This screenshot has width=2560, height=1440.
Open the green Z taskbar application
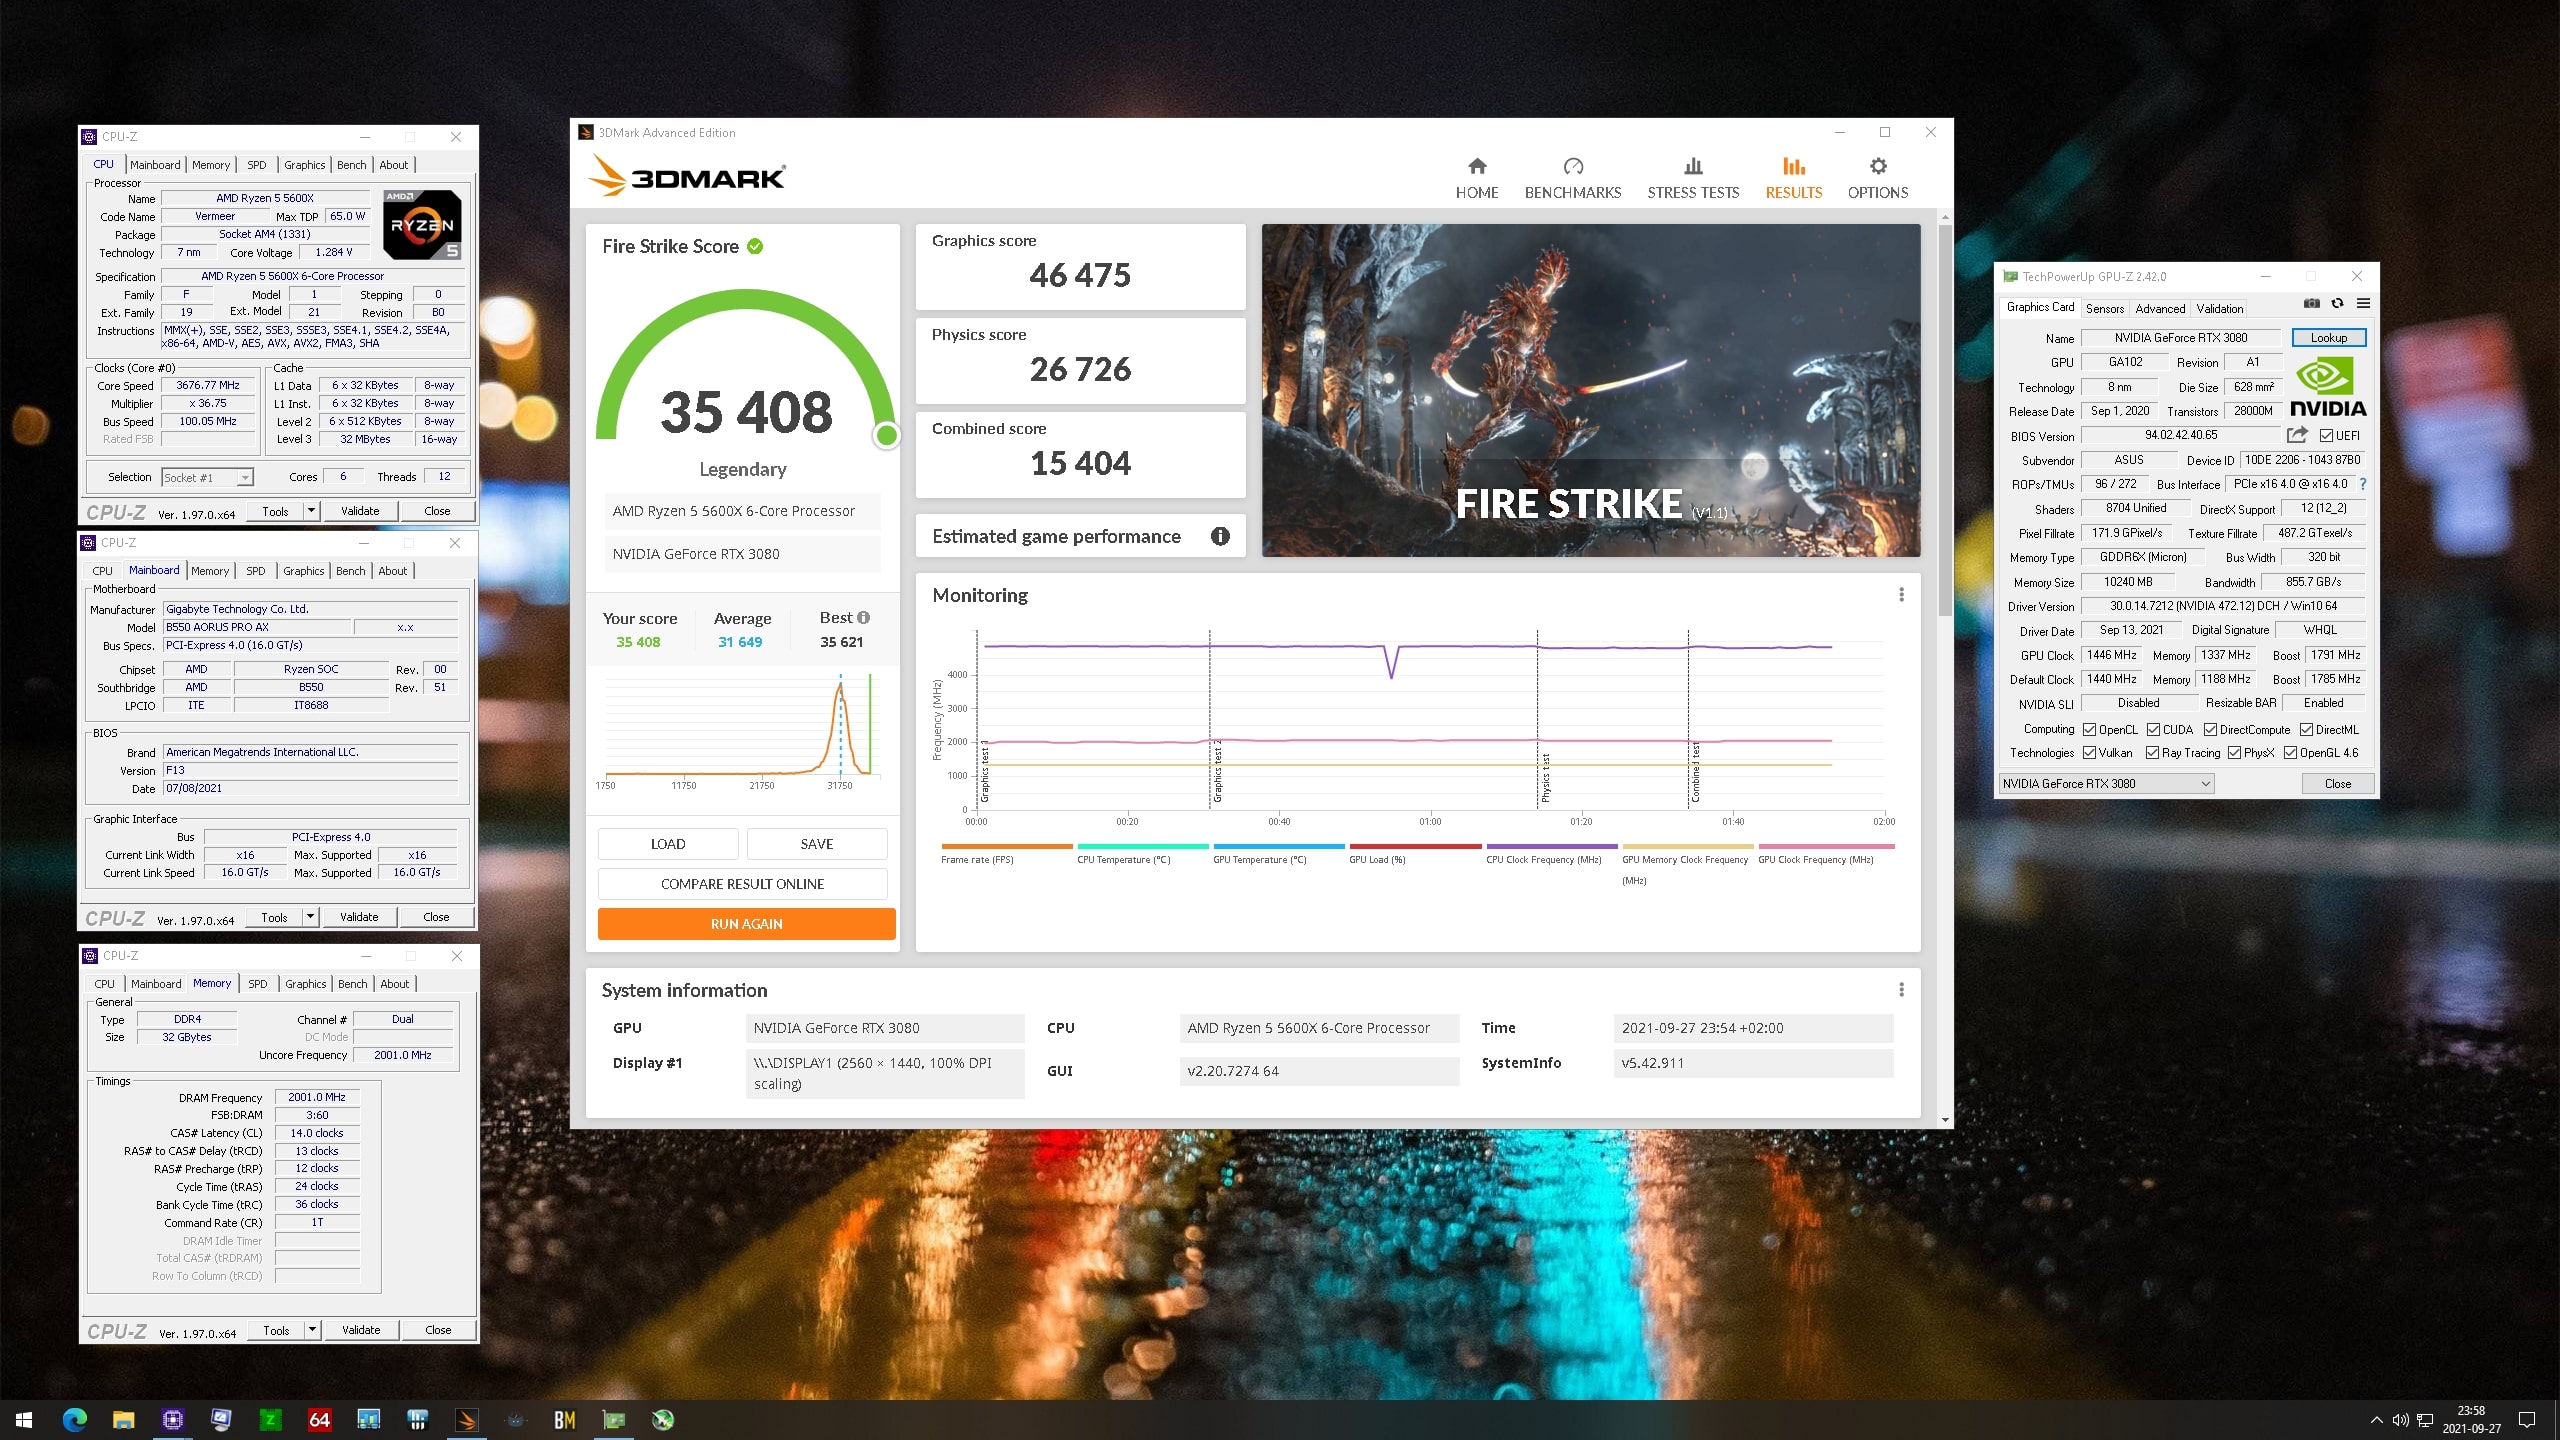tap(270, 1419)
